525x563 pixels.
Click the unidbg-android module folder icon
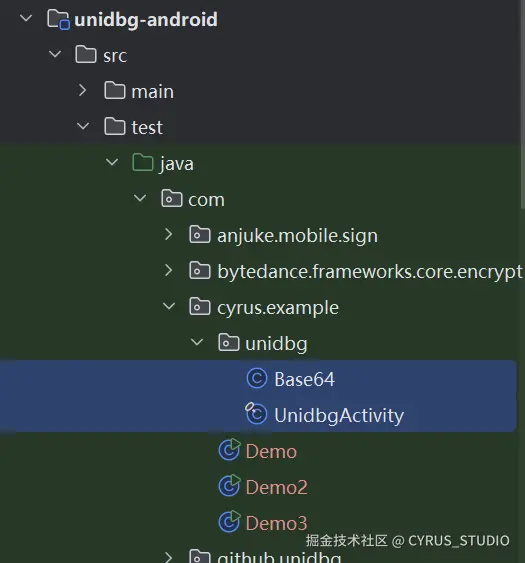58,19
